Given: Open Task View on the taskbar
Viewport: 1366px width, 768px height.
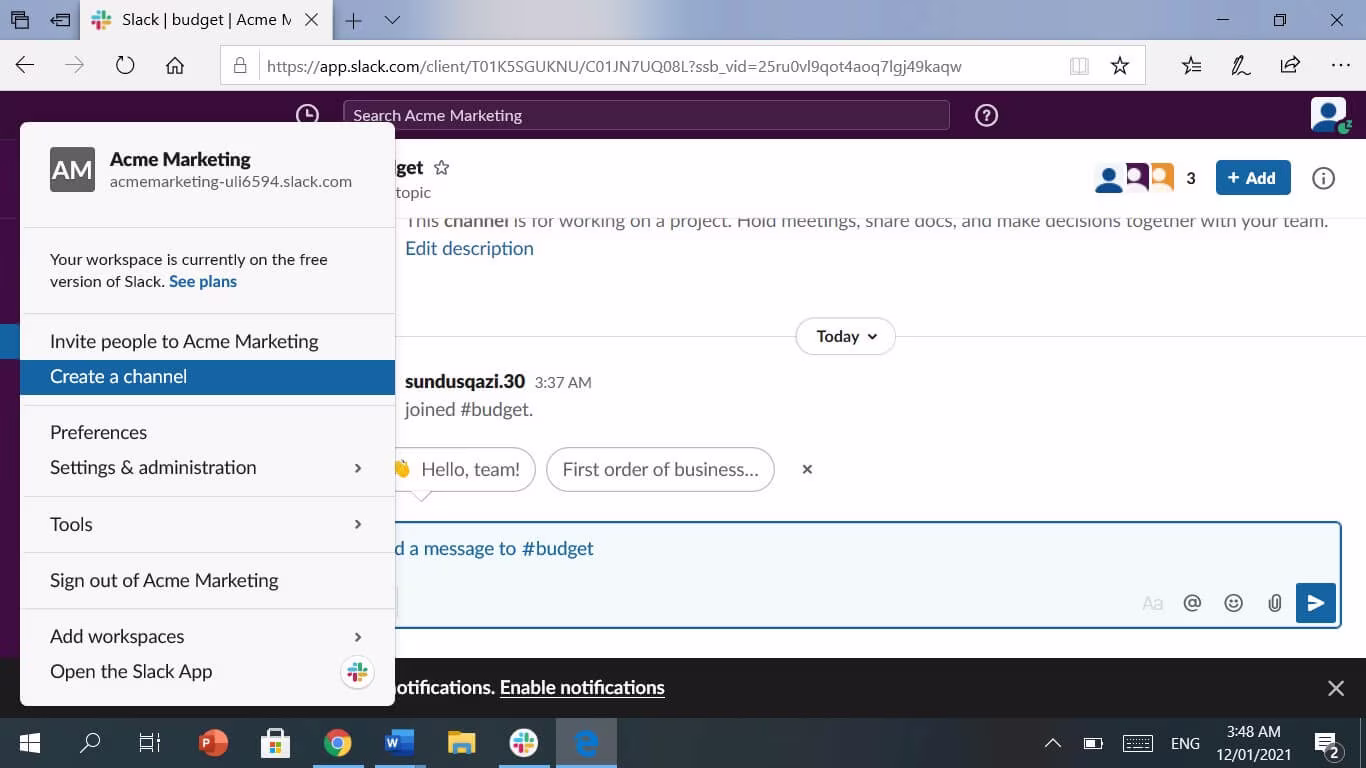Looking at the screenshot, I should point(149,743).
